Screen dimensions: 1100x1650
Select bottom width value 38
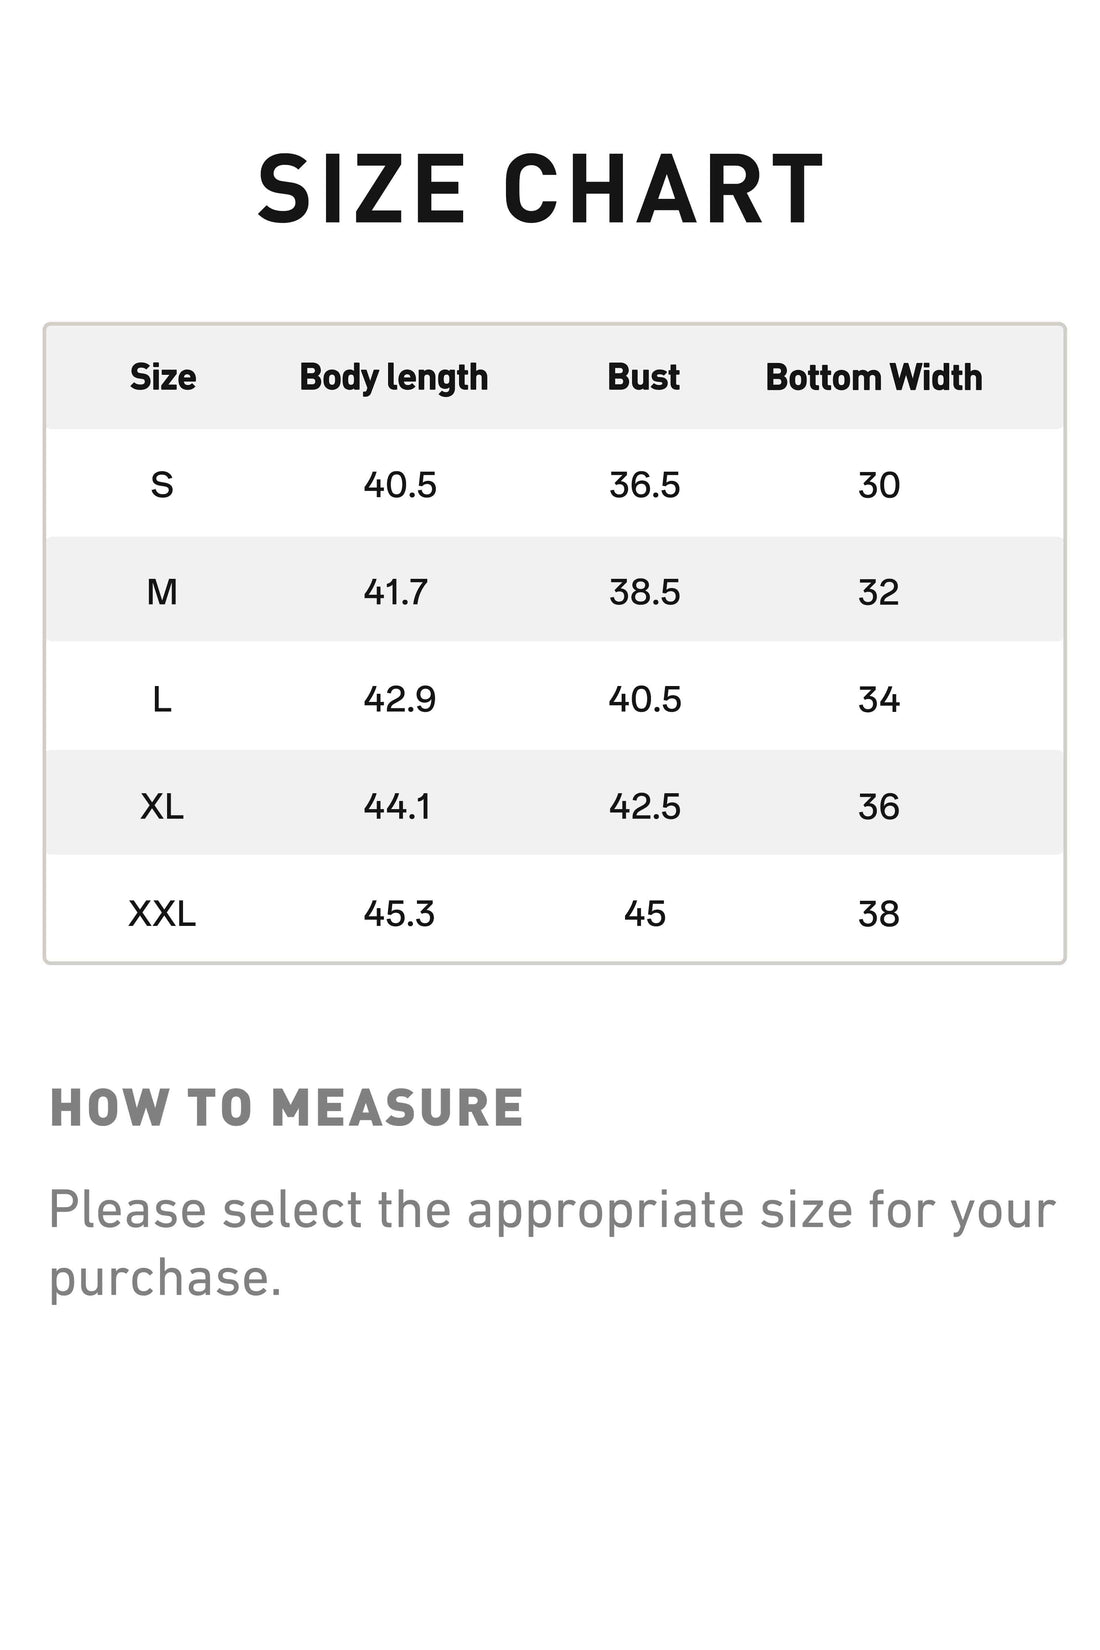tap(879, 913)
